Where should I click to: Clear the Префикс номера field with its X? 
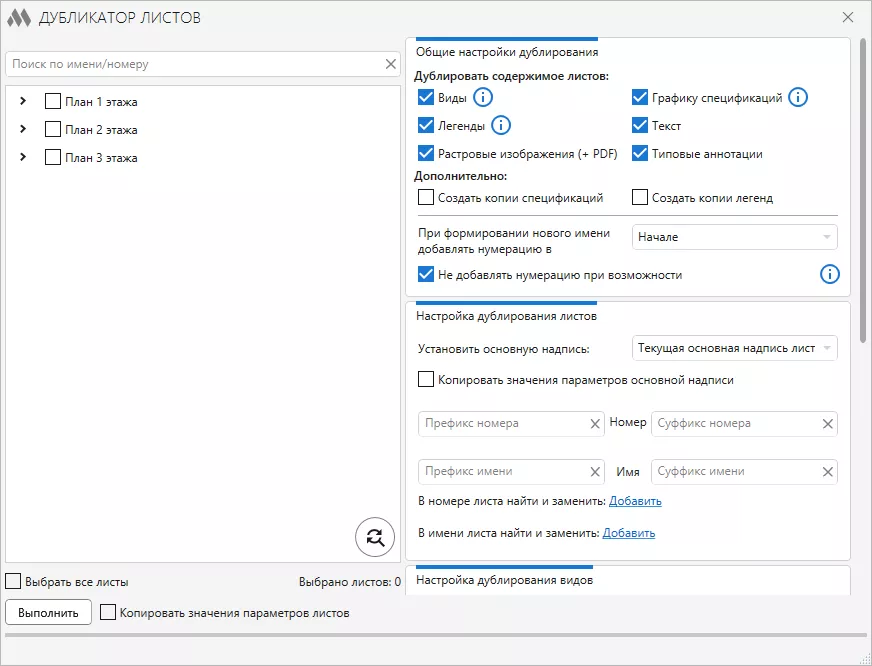click(x=595, y=424)
